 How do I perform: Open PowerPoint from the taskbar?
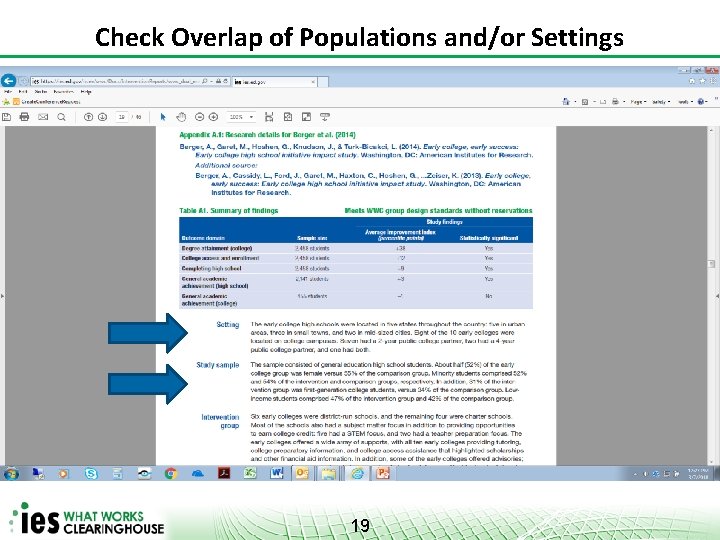click(382, 473)
